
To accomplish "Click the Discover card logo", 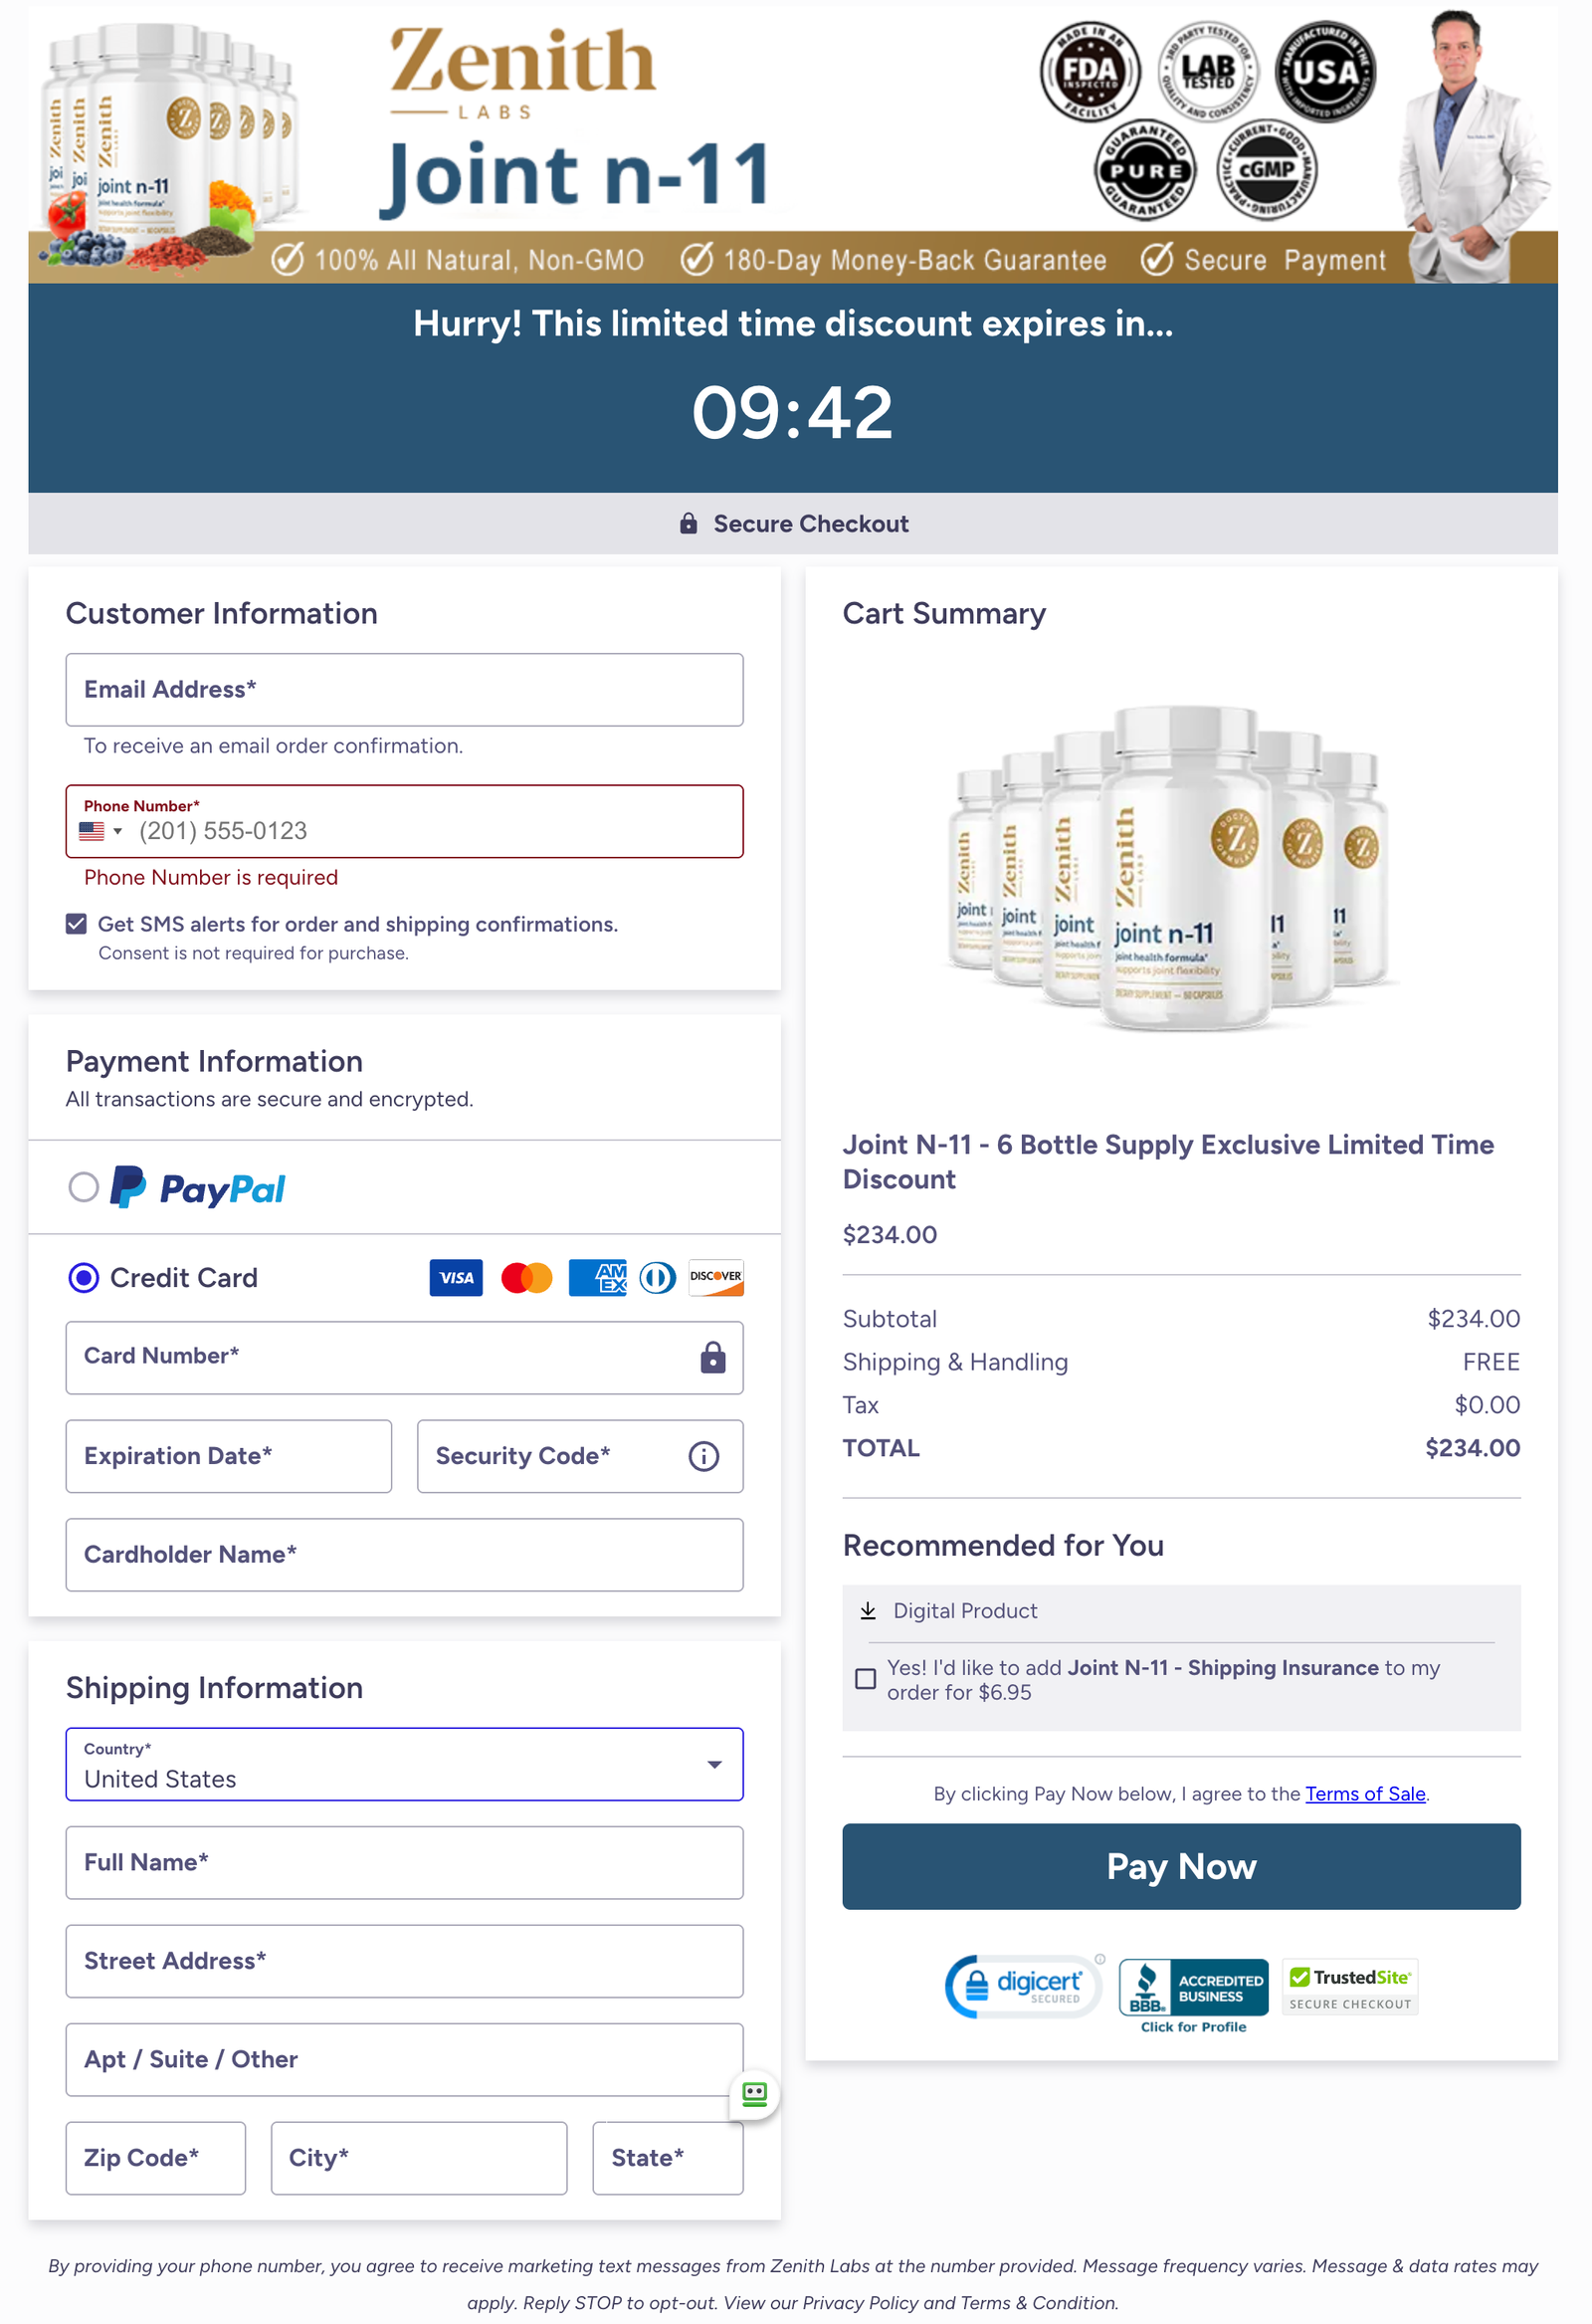I will click(716, 1277).
